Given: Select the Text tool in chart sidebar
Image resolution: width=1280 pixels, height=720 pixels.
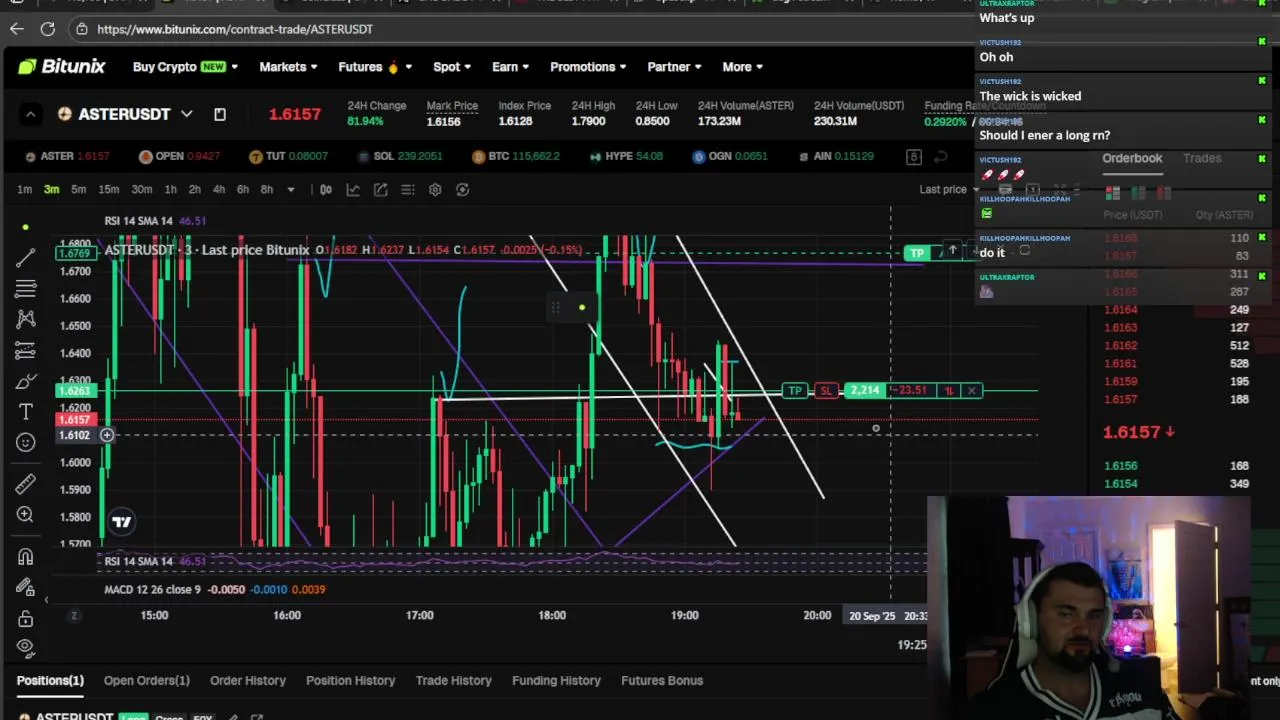Looking at the screenshot, I should click(x=26, y=411).
